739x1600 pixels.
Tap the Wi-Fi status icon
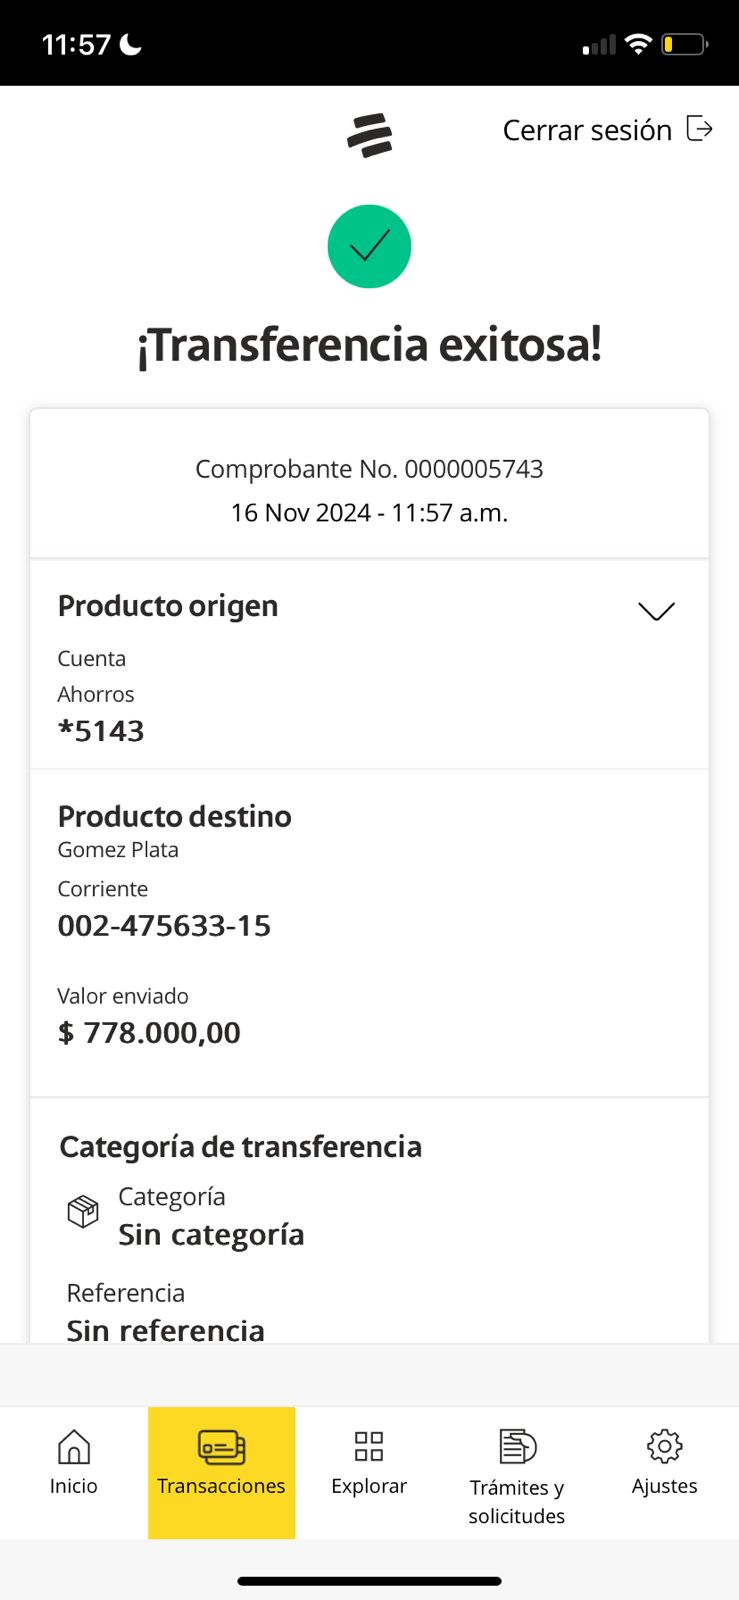[x=637, y=44]
